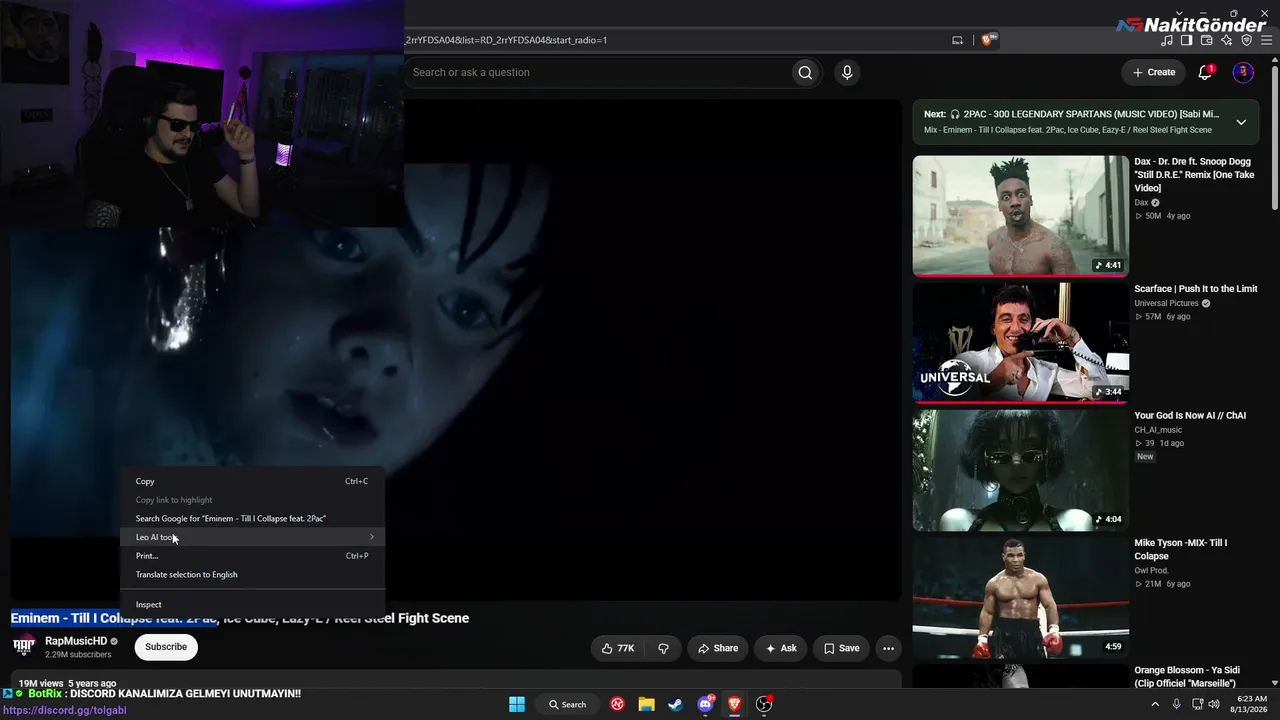Open Your God Is Now AI thumbnail

(x=1020, y=469)
